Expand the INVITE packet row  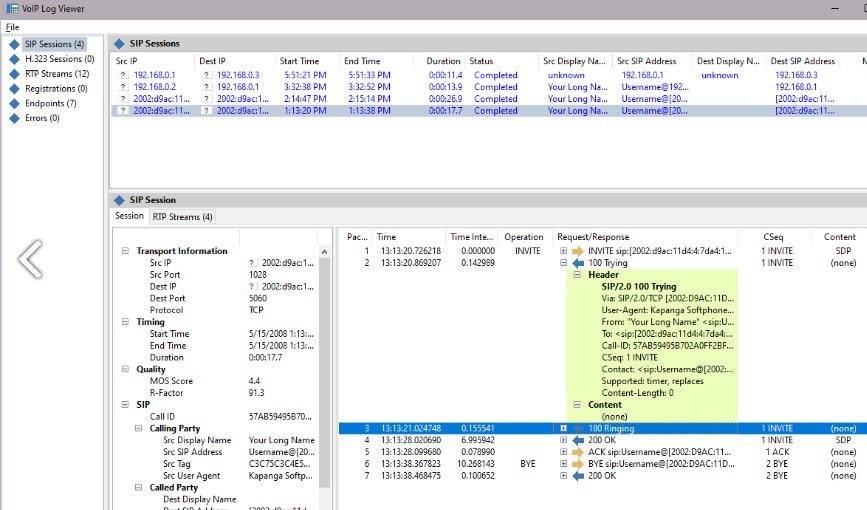pyautogui.click(x=564, y=250)
